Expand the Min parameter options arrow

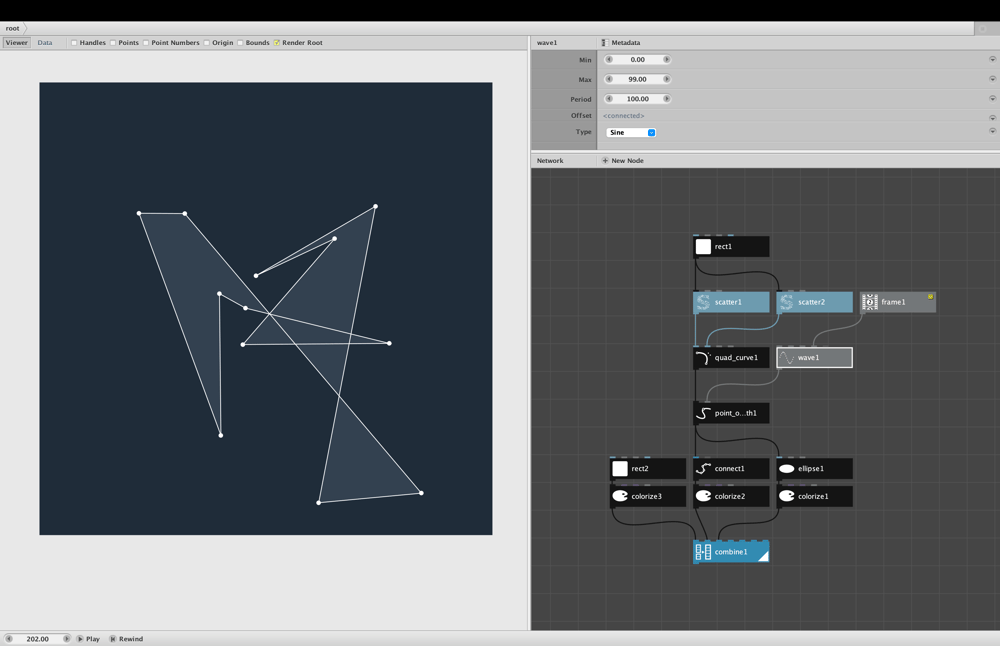(x=992, y=59)
